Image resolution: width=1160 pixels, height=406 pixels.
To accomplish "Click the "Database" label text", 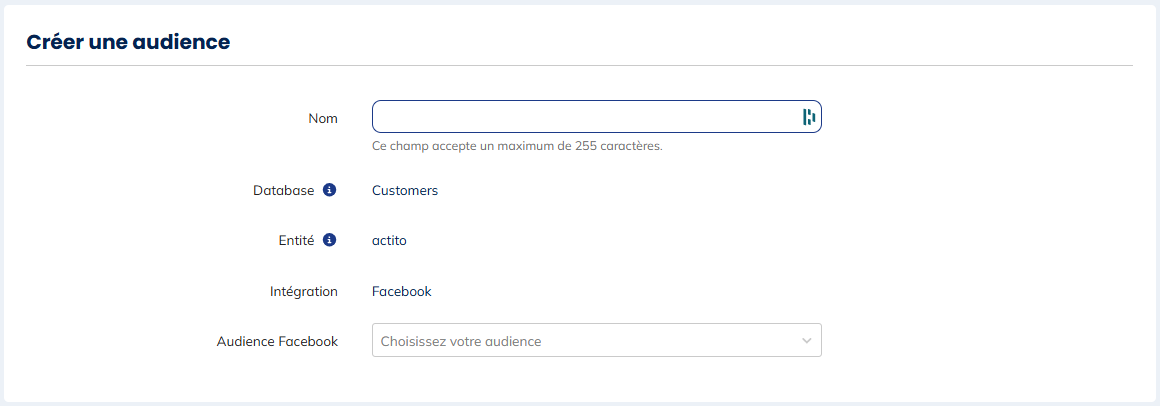I will 284,190.
